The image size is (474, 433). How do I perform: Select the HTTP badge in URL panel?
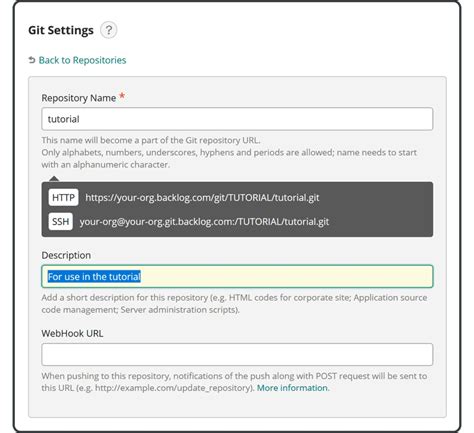[63, 197]
